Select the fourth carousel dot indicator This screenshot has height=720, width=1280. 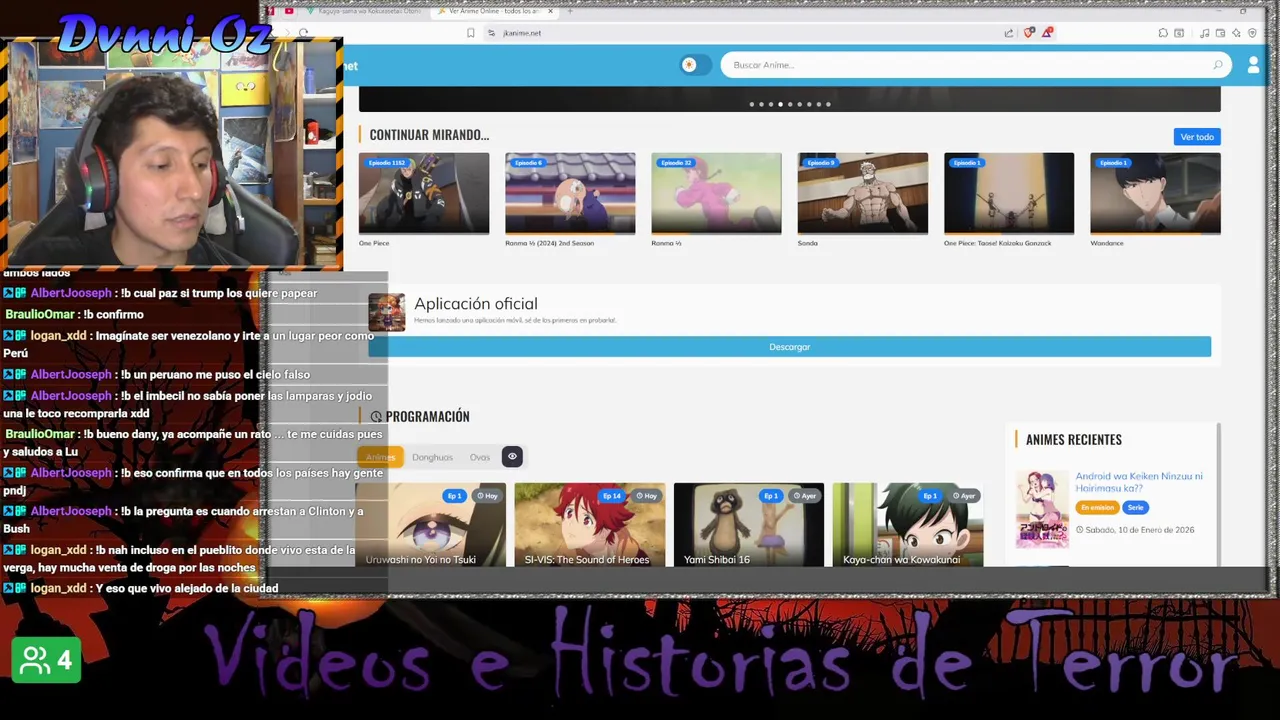(x=780, y=104)
